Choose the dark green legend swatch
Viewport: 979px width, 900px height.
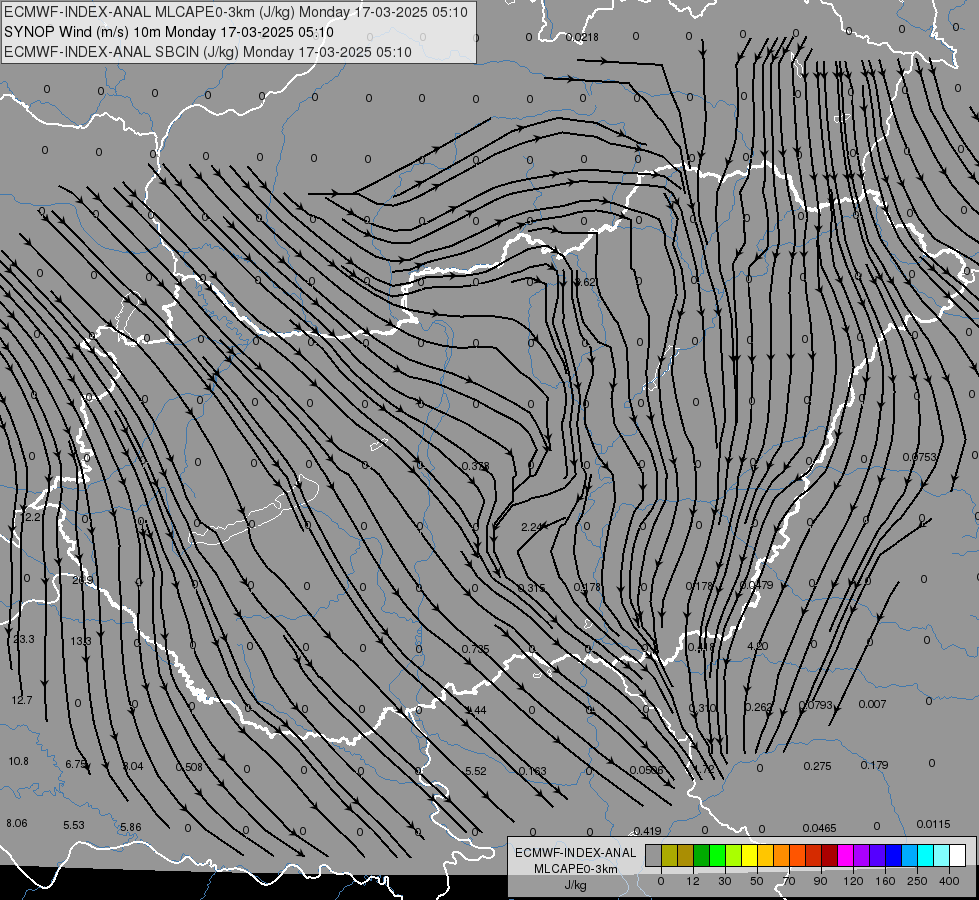coord(701,856)
